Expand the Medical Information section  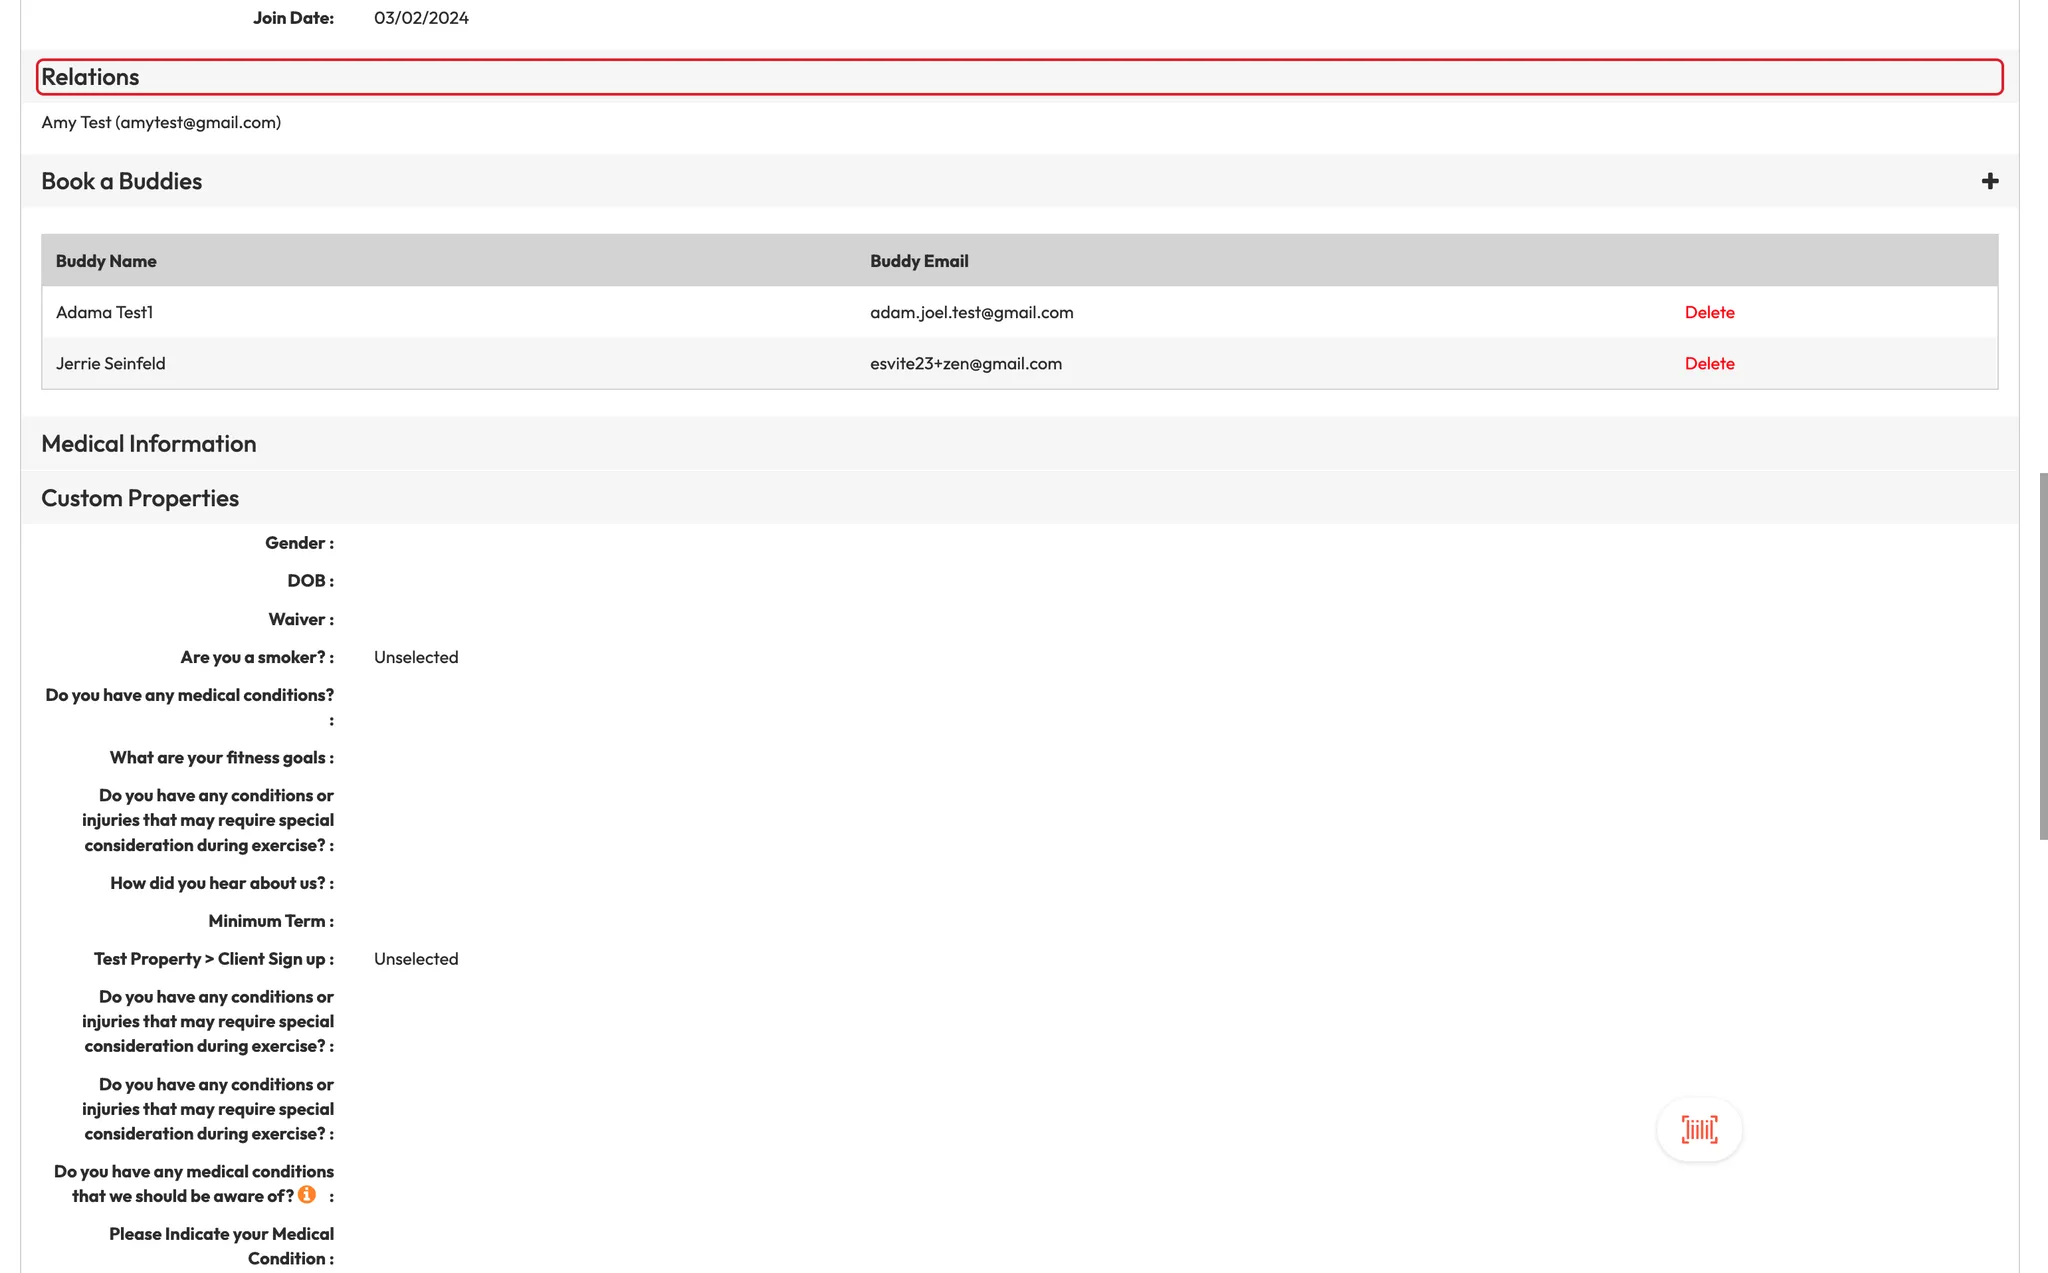click(x=148, y=444)
